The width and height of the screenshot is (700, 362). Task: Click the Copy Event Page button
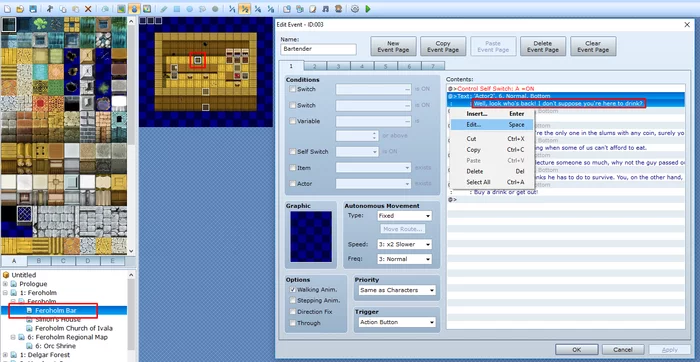443,46
